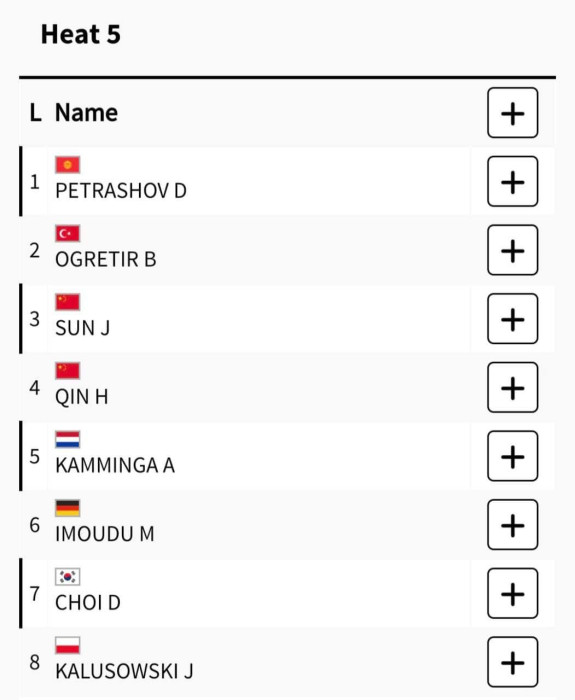The image size is (575, 700).
Task: Expand all rows with header plus button
Action: [512, 113]
